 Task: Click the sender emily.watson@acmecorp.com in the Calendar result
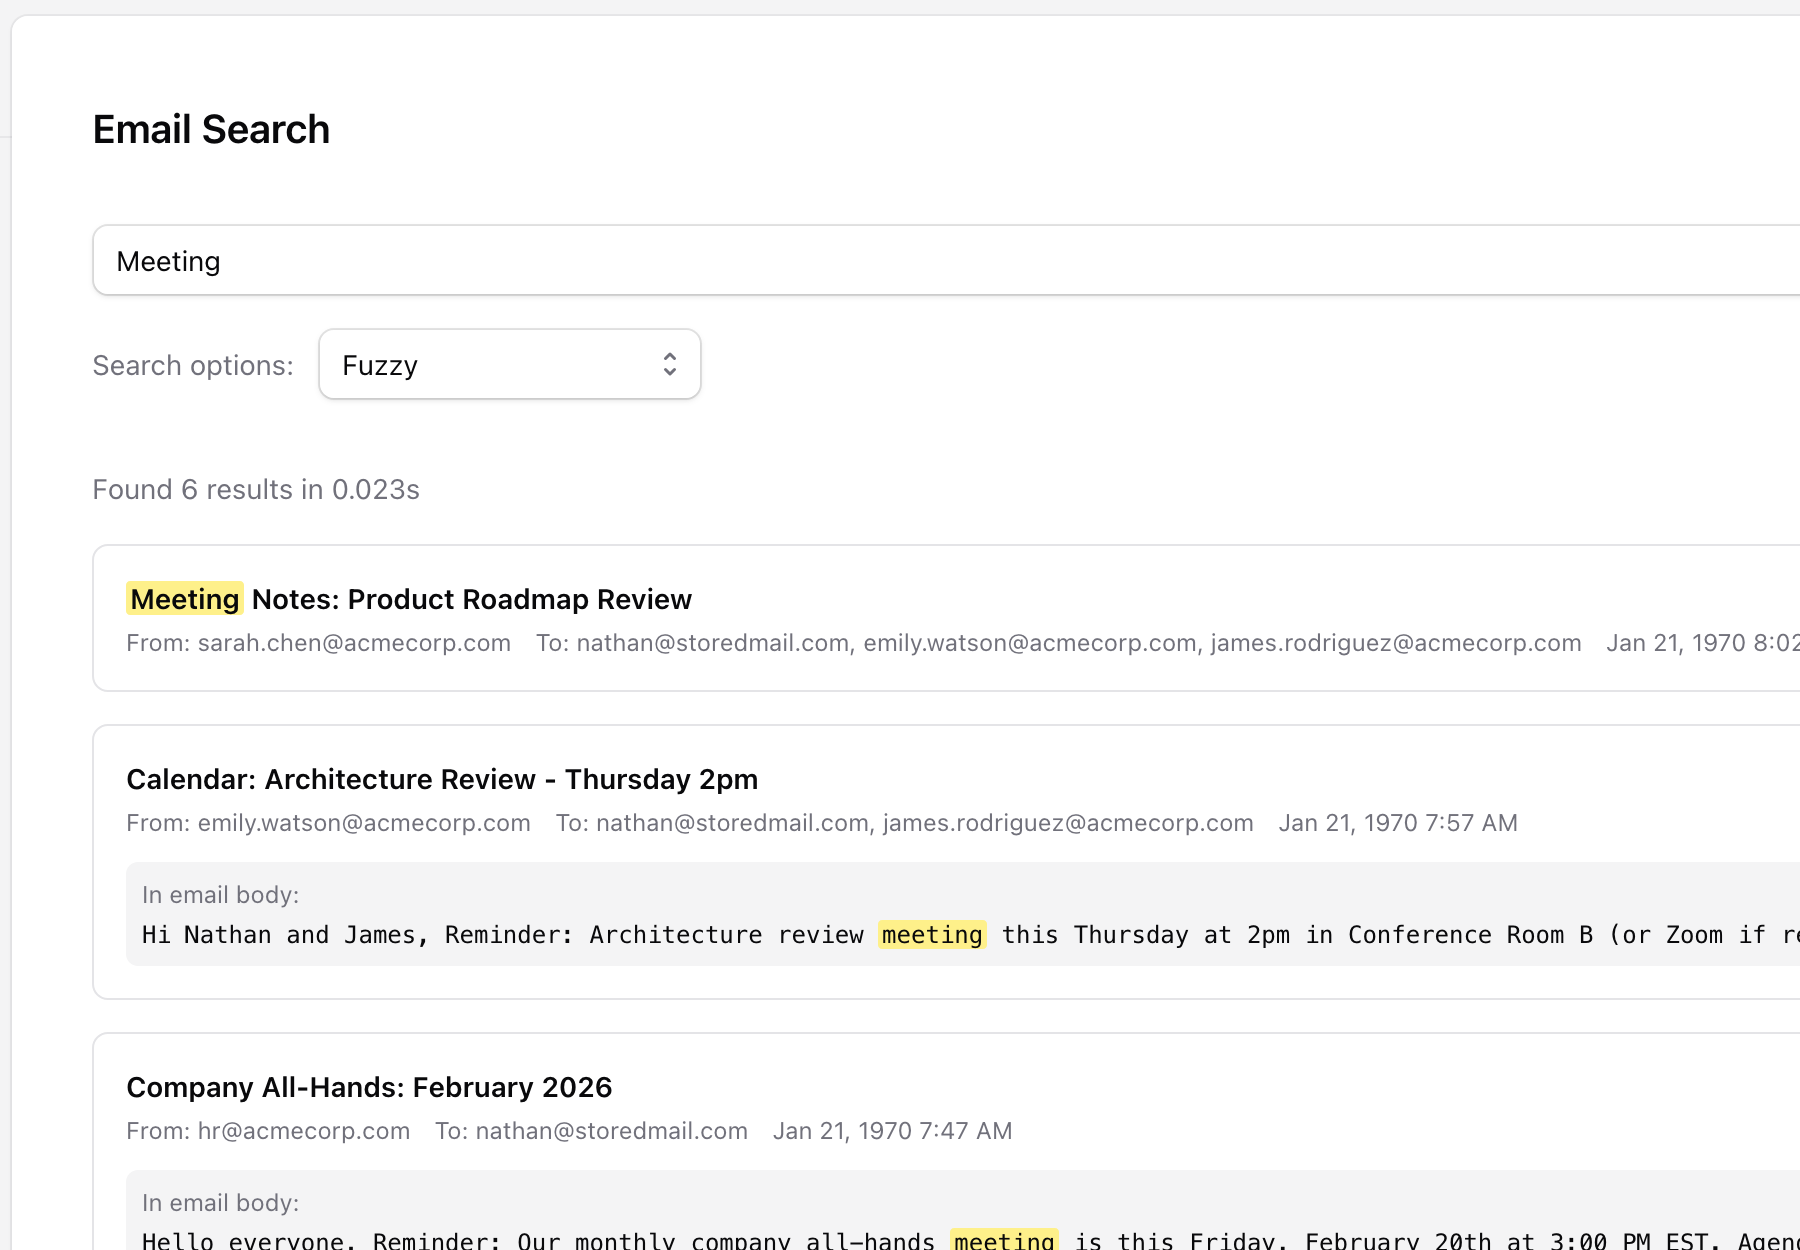(364, 823)
